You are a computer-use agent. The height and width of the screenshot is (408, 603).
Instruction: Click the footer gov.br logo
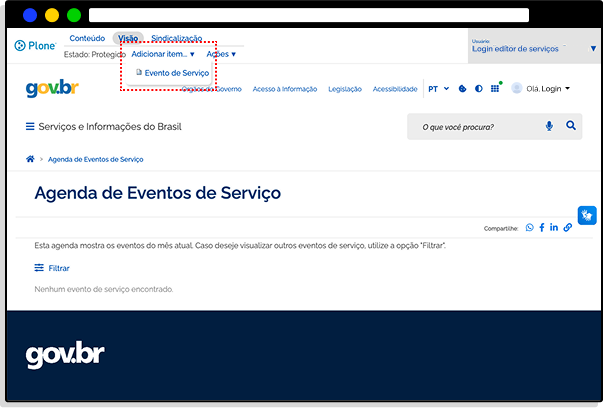(65, 355)
